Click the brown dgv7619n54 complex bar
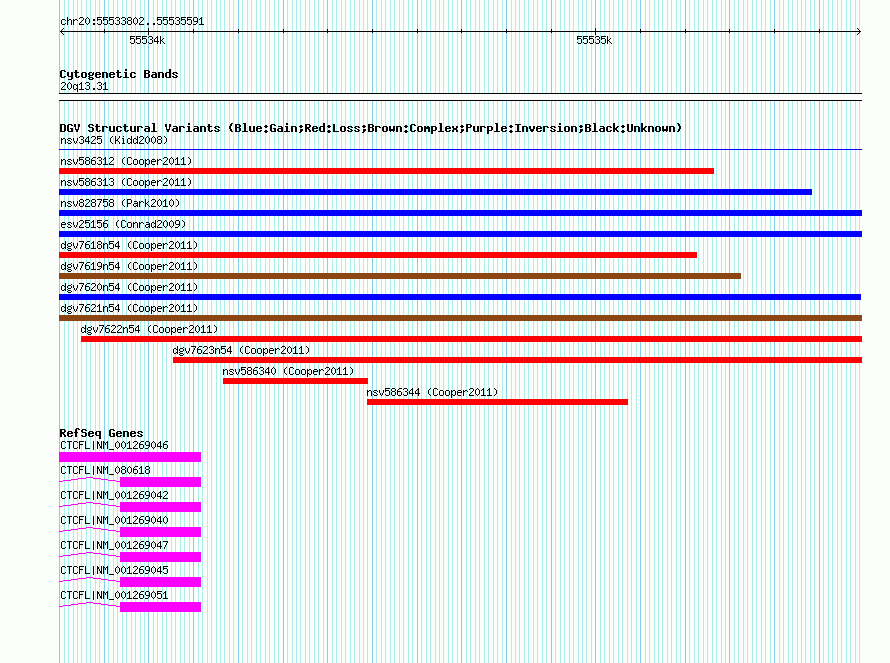The height and width of the screenshot is (663, 890). point(400,276)
